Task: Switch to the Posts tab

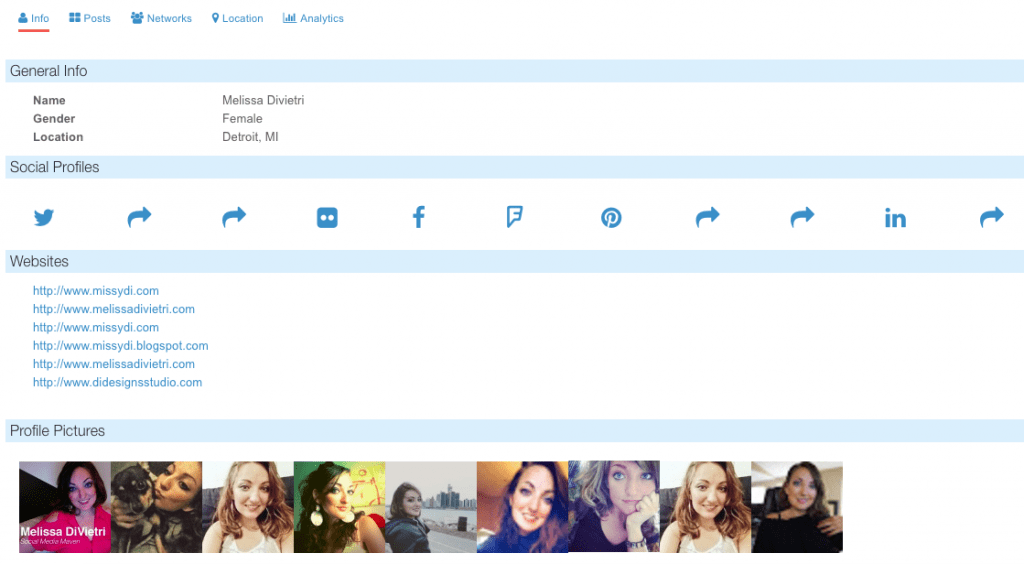Action: point(90,18)
